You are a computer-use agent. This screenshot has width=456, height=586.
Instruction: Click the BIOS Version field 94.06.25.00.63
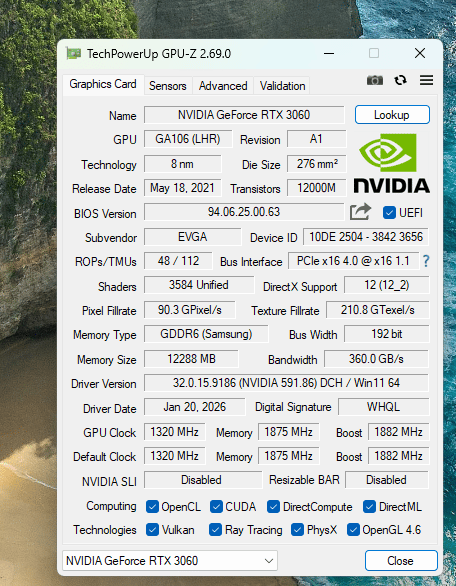[244, 212]
